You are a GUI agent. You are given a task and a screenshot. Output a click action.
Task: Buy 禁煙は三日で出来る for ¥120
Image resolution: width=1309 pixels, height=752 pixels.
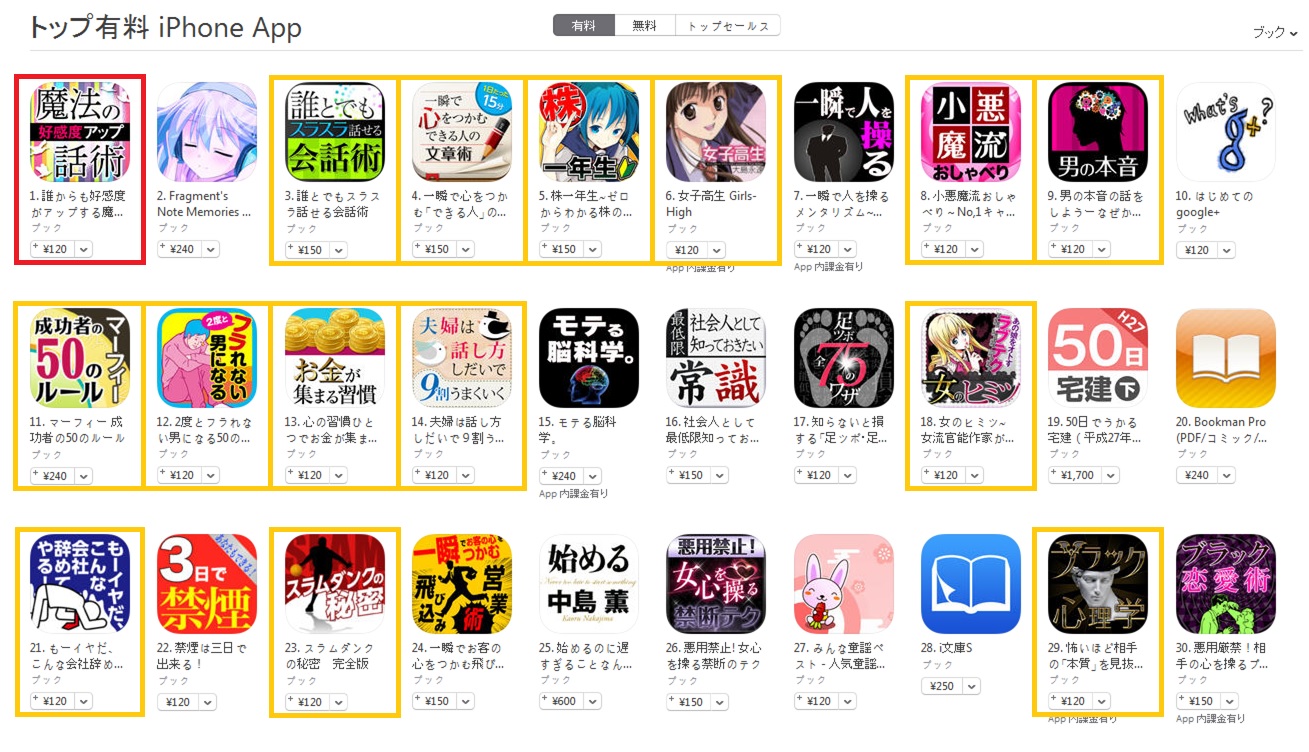(177, 701)
